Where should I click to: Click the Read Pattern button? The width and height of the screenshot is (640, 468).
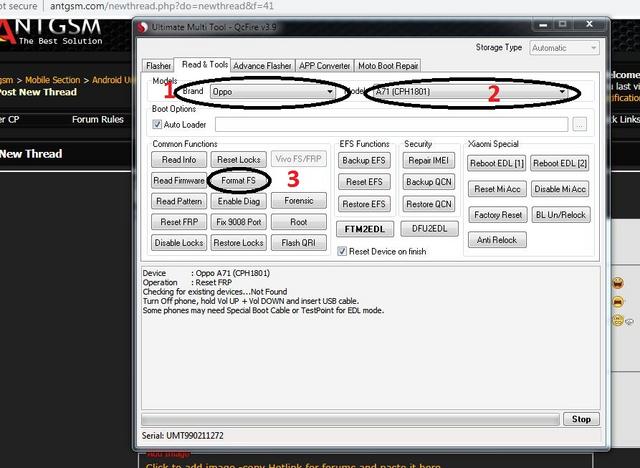point(179,201)
